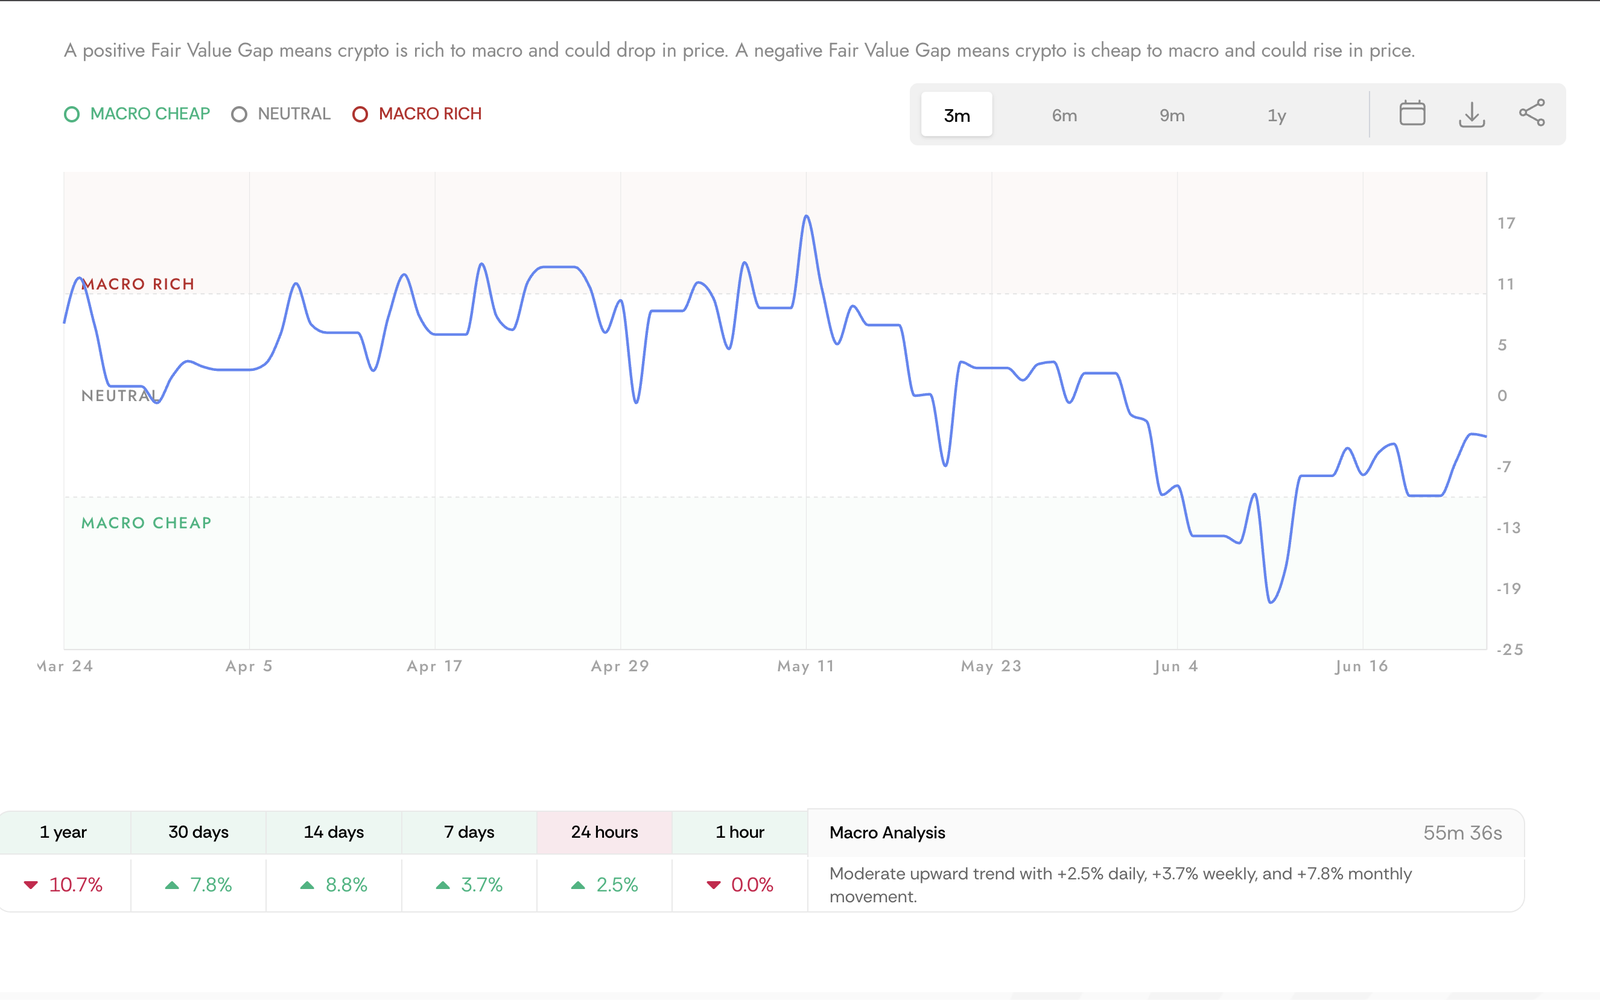This screenshot has height=1000, width=1600.
Task: Select the 7 days performance column
Action: 469,832
